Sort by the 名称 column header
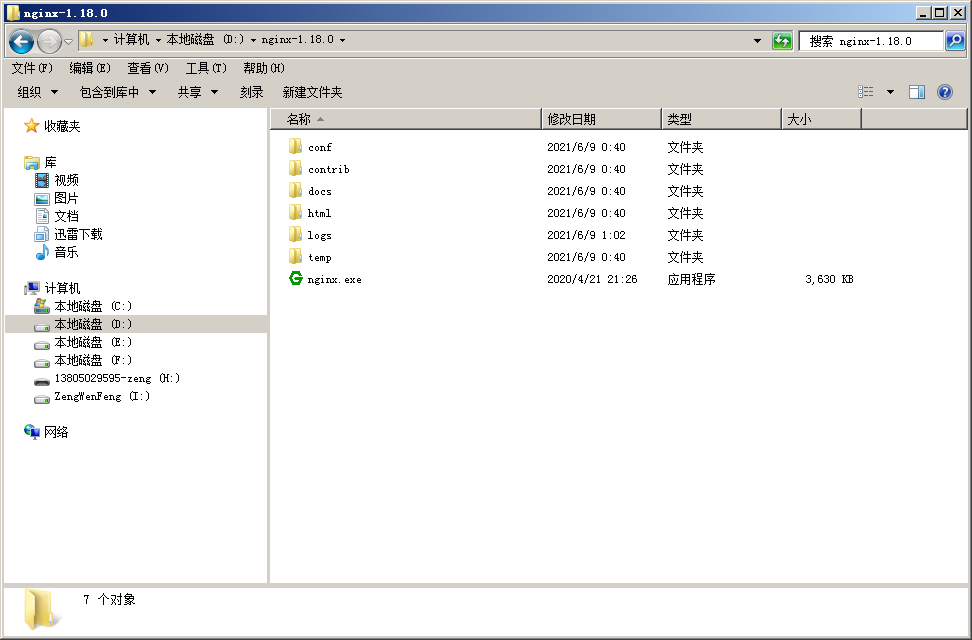 pyautogui.click(x=406, y=119)
